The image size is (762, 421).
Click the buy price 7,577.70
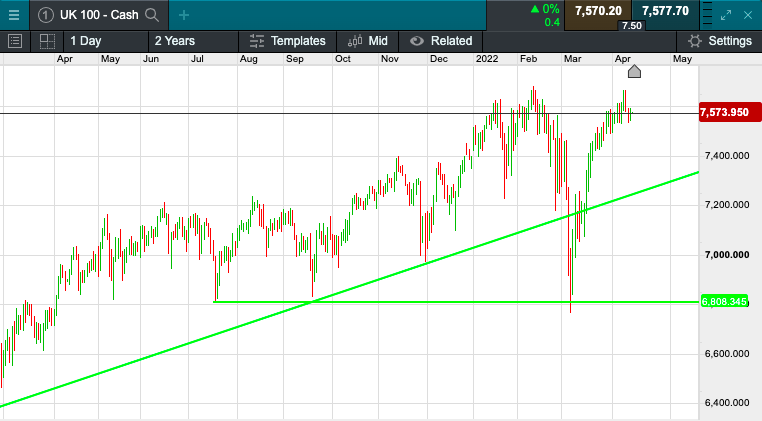pyautogui.click(x=665, y=11)
